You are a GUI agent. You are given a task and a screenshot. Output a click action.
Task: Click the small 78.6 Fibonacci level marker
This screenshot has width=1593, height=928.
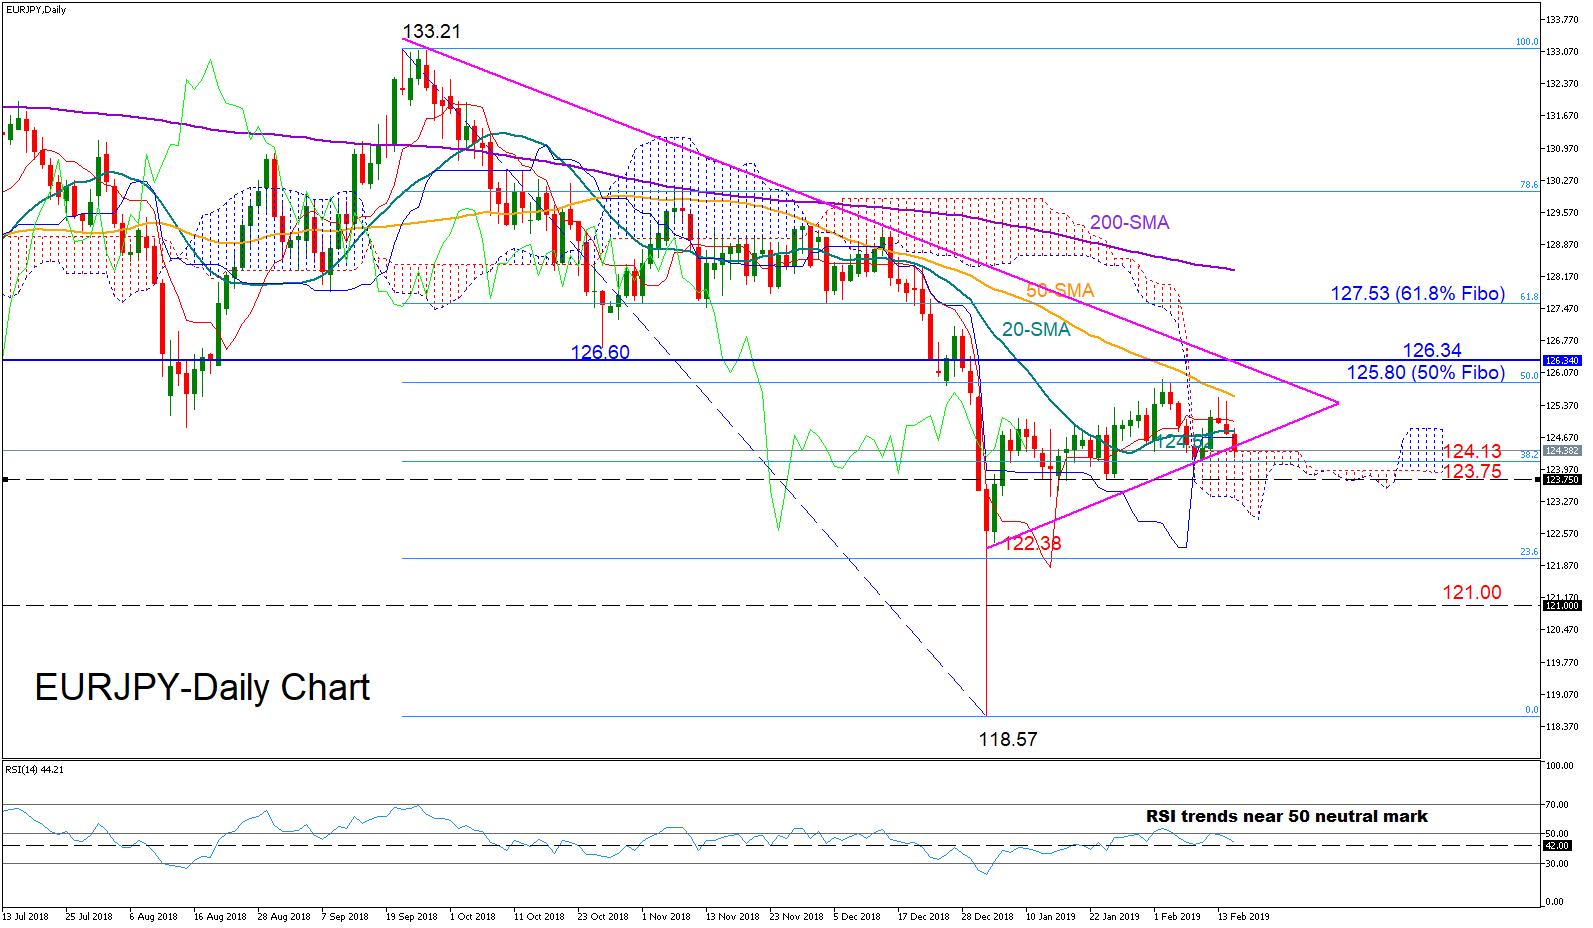point(1529,185)
